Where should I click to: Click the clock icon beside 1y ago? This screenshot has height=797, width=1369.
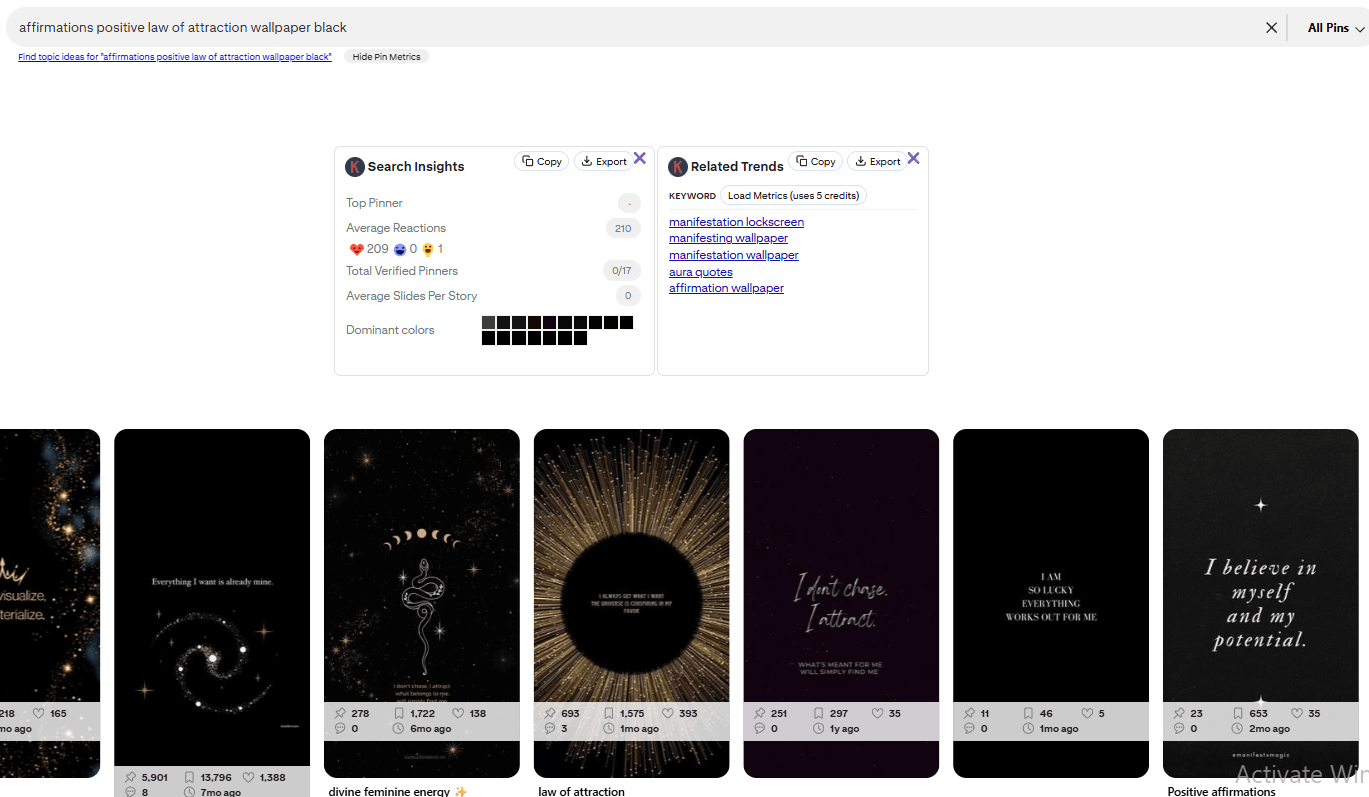[819, 729]
